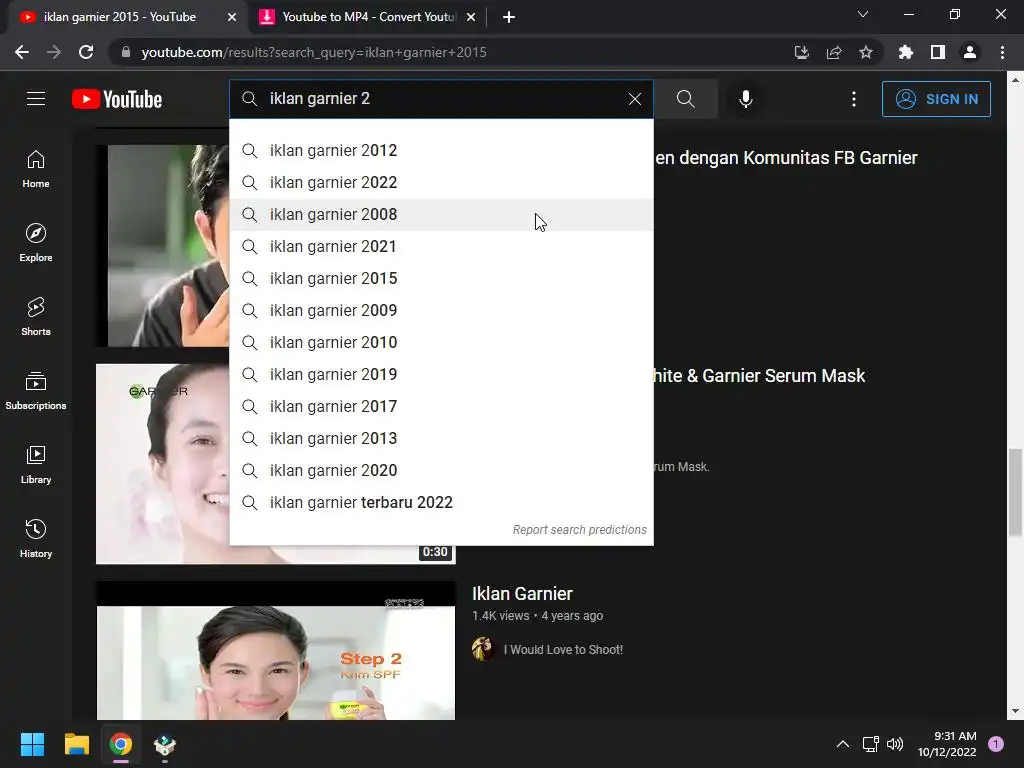The width and height of the screenshot is (1024, 768).
Task: Toggle Chrome side panel icon
Action: pyautogui.click(x=937, y=52)
